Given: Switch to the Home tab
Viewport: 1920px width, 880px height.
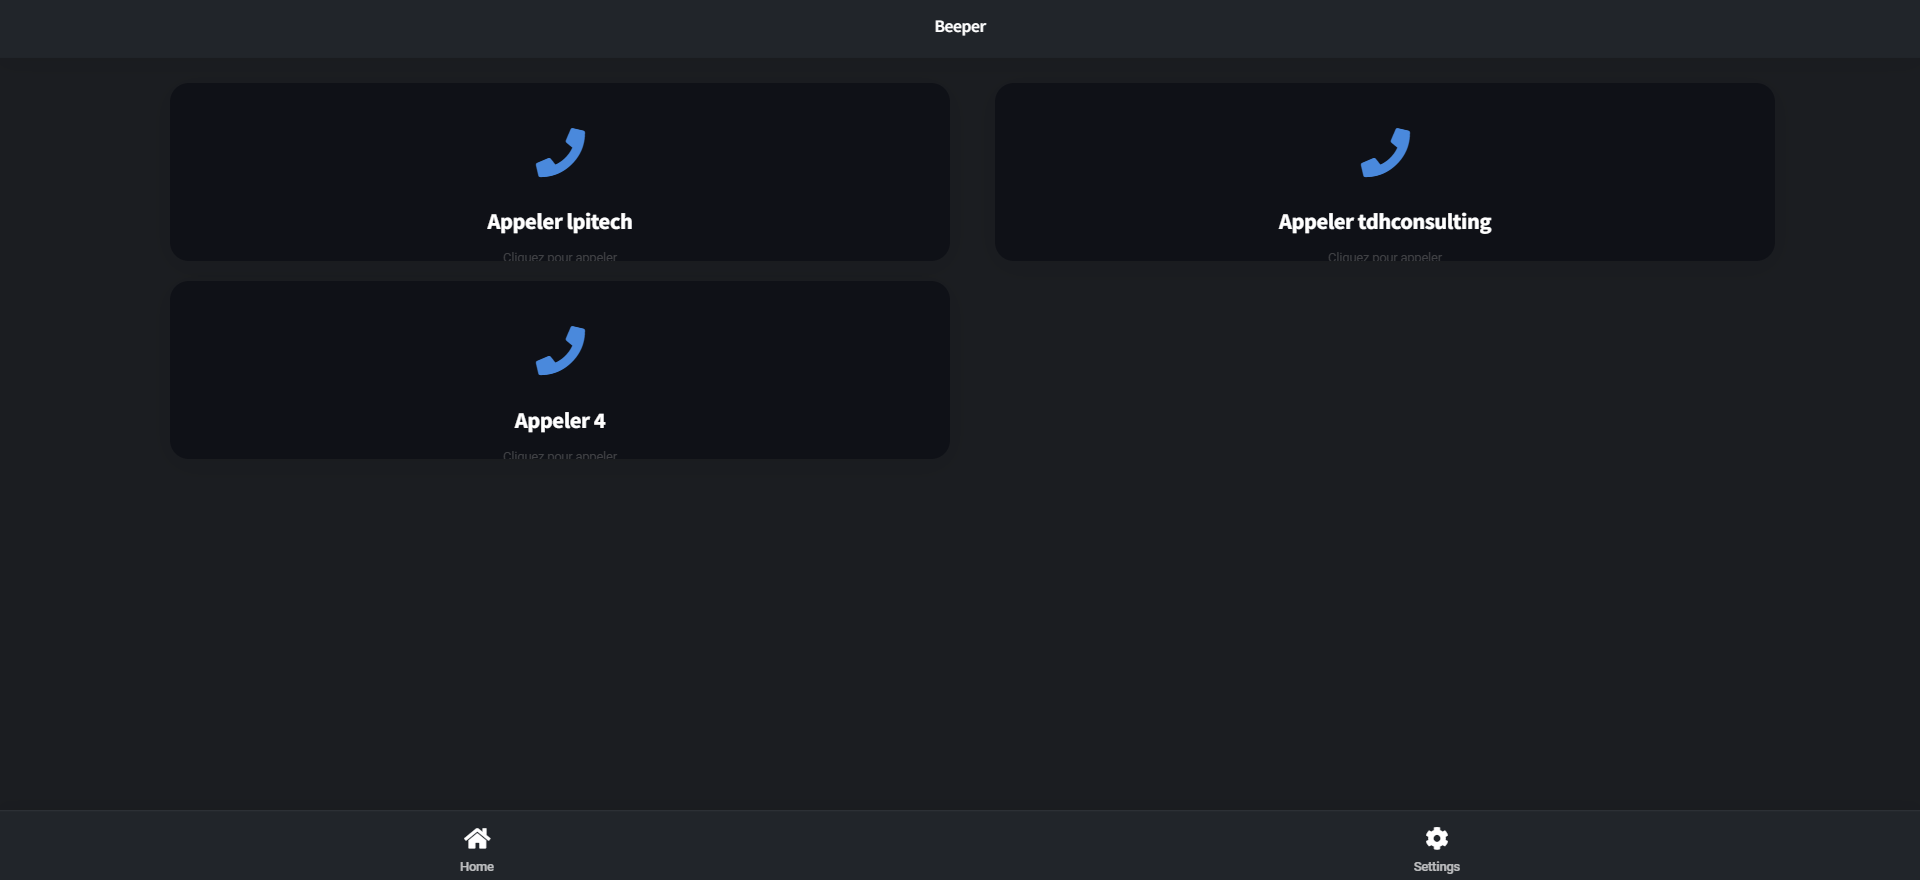Looking at the screenshot, I should [x=477, y=848].
